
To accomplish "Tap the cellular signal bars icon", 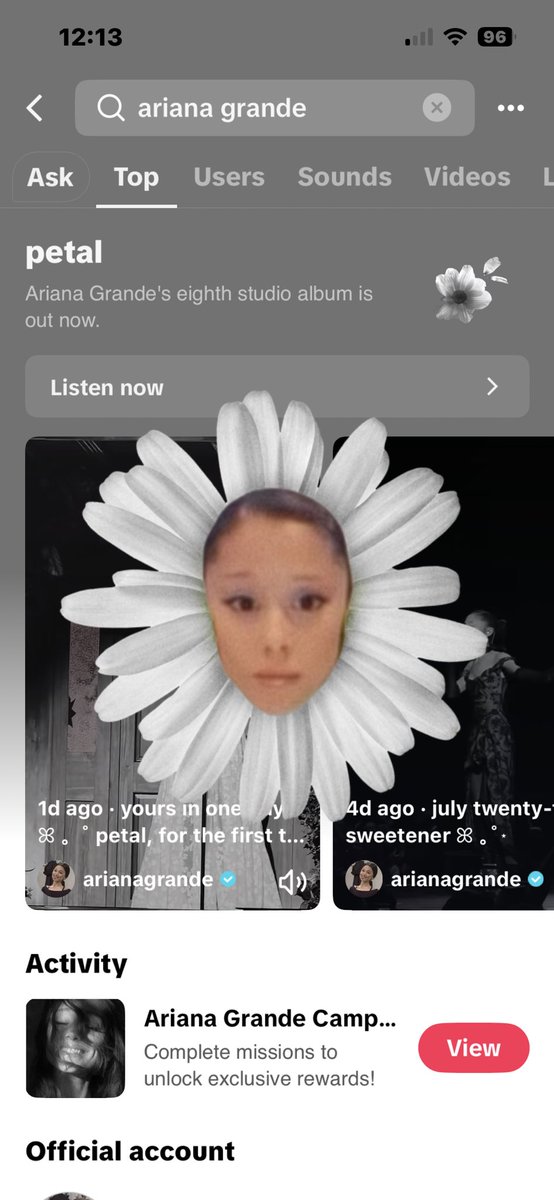I will pyautogui.click(x=420, y=38).
